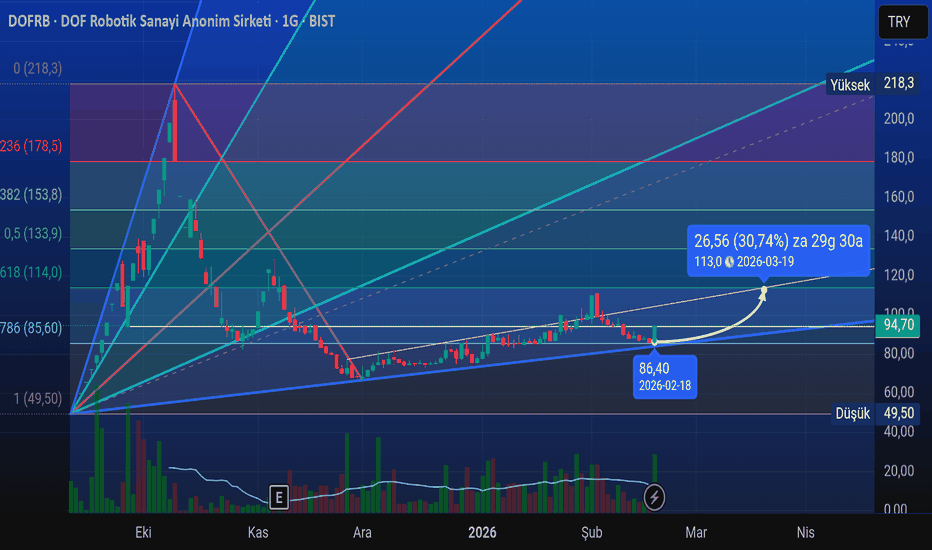Click the 80,00 price axis value

click(899, 353)
